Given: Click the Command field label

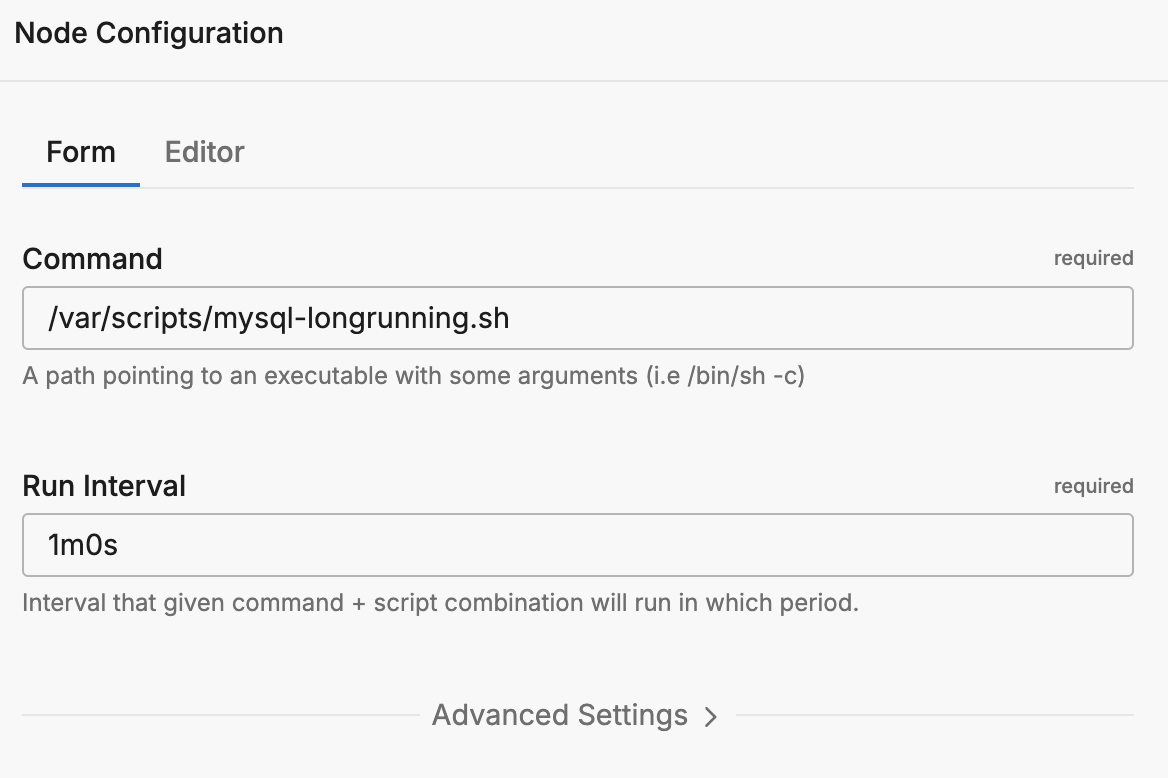Looking at the screenshot, I should [92, 259].
